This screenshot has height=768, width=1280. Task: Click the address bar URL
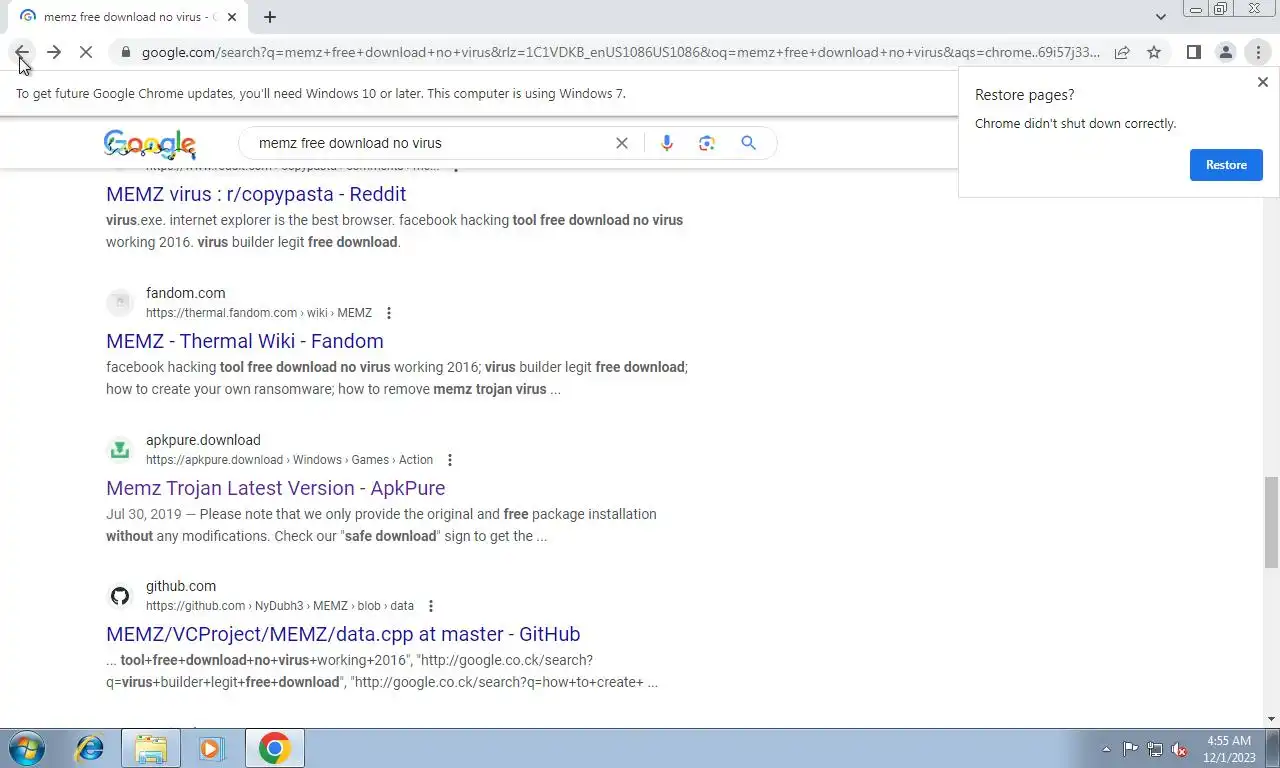[x=620, y=52]
